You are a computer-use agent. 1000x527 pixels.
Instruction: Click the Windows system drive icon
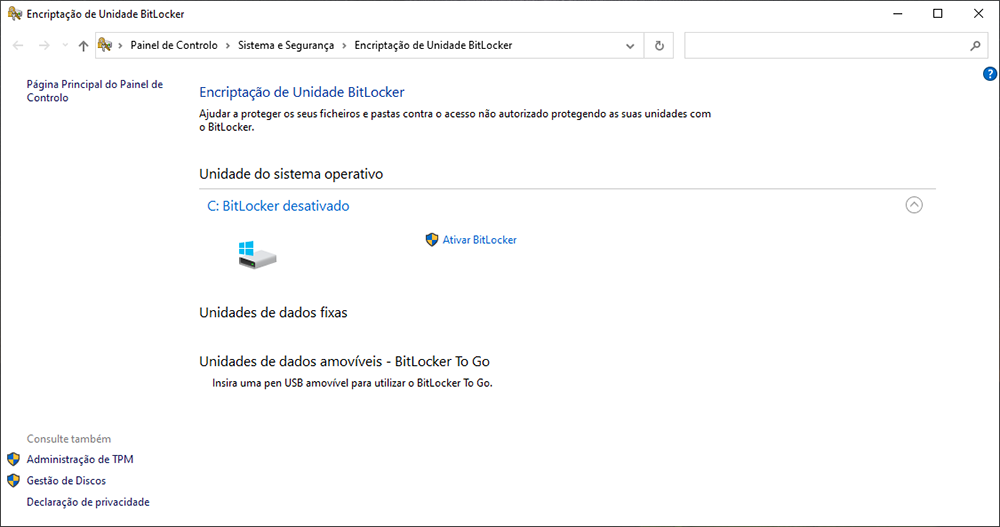pyautogui.click(x=257, y=255)
